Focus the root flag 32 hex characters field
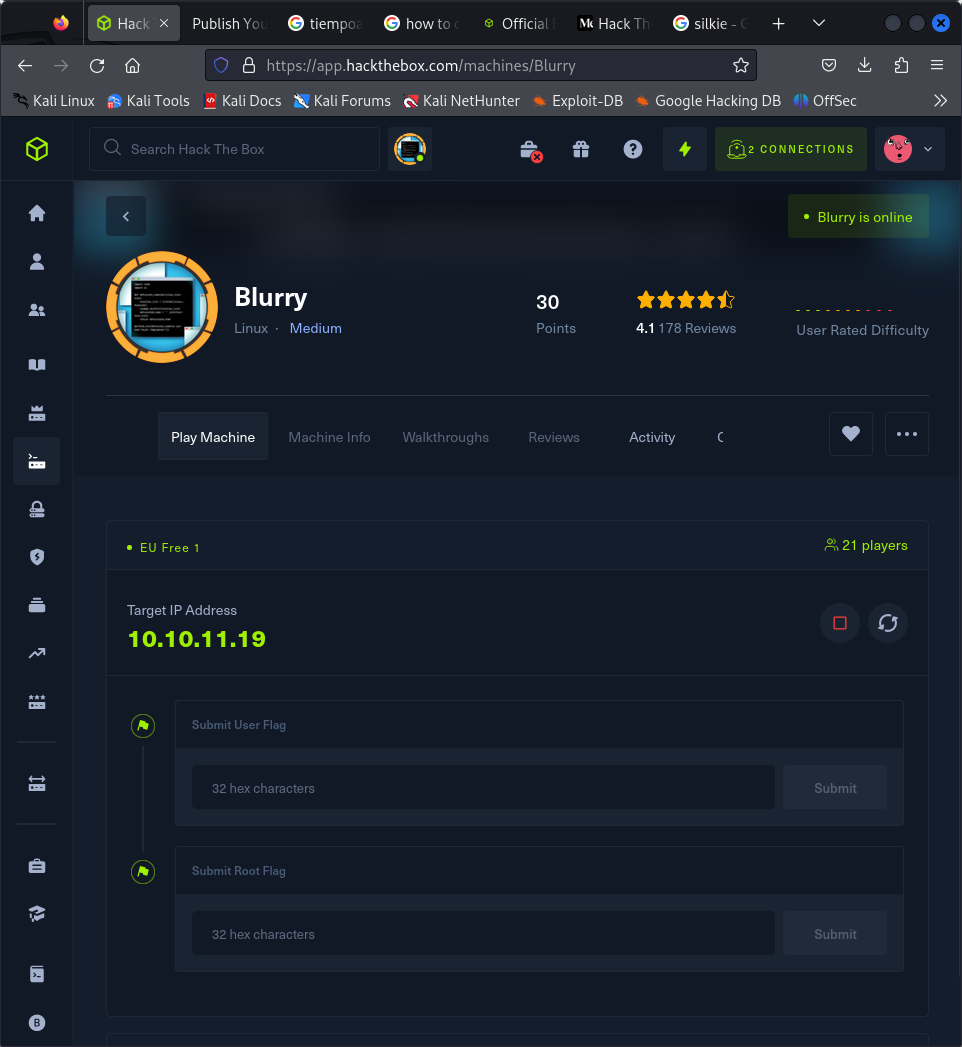 (x=483, y=934)
